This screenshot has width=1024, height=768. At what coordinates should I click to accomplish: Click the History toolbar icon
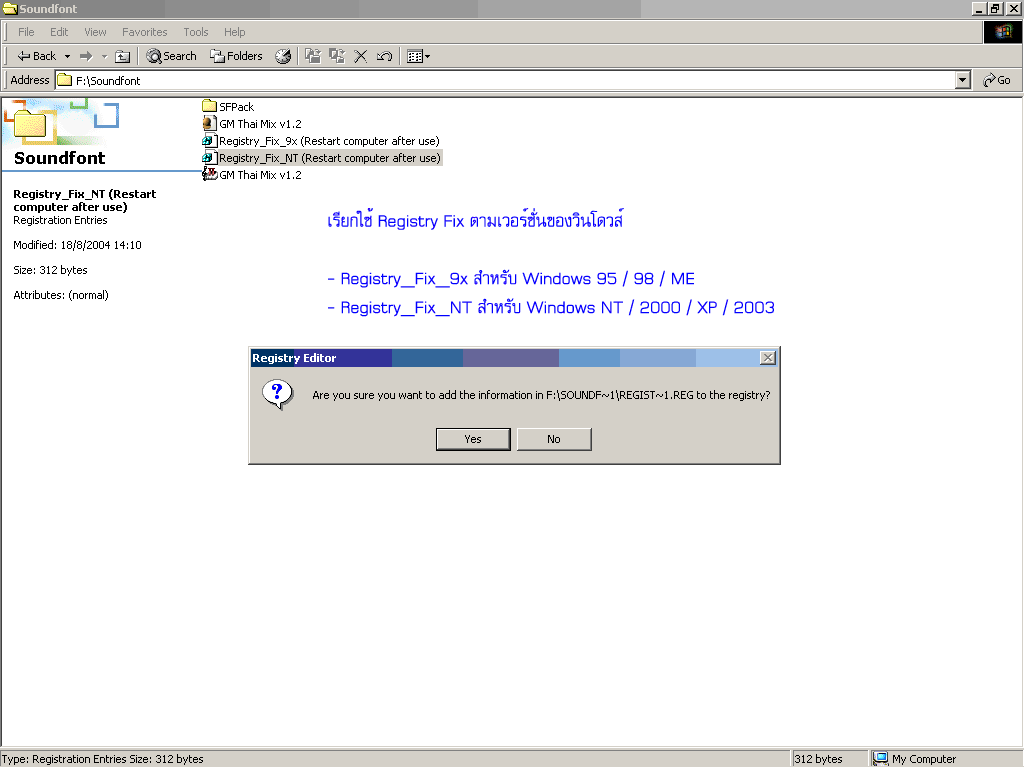coord(283,56)
